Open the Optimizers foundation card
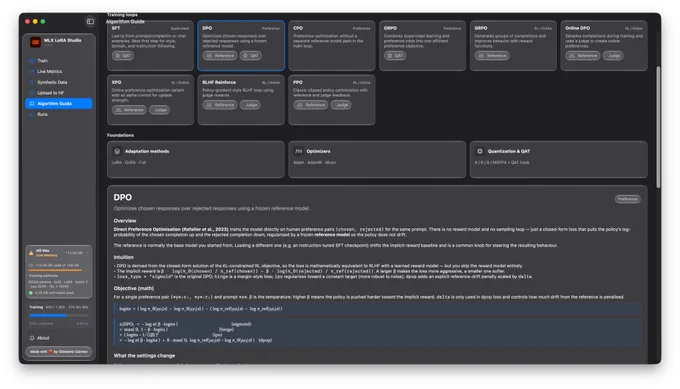The image size is (680, 389). point(377,159)
